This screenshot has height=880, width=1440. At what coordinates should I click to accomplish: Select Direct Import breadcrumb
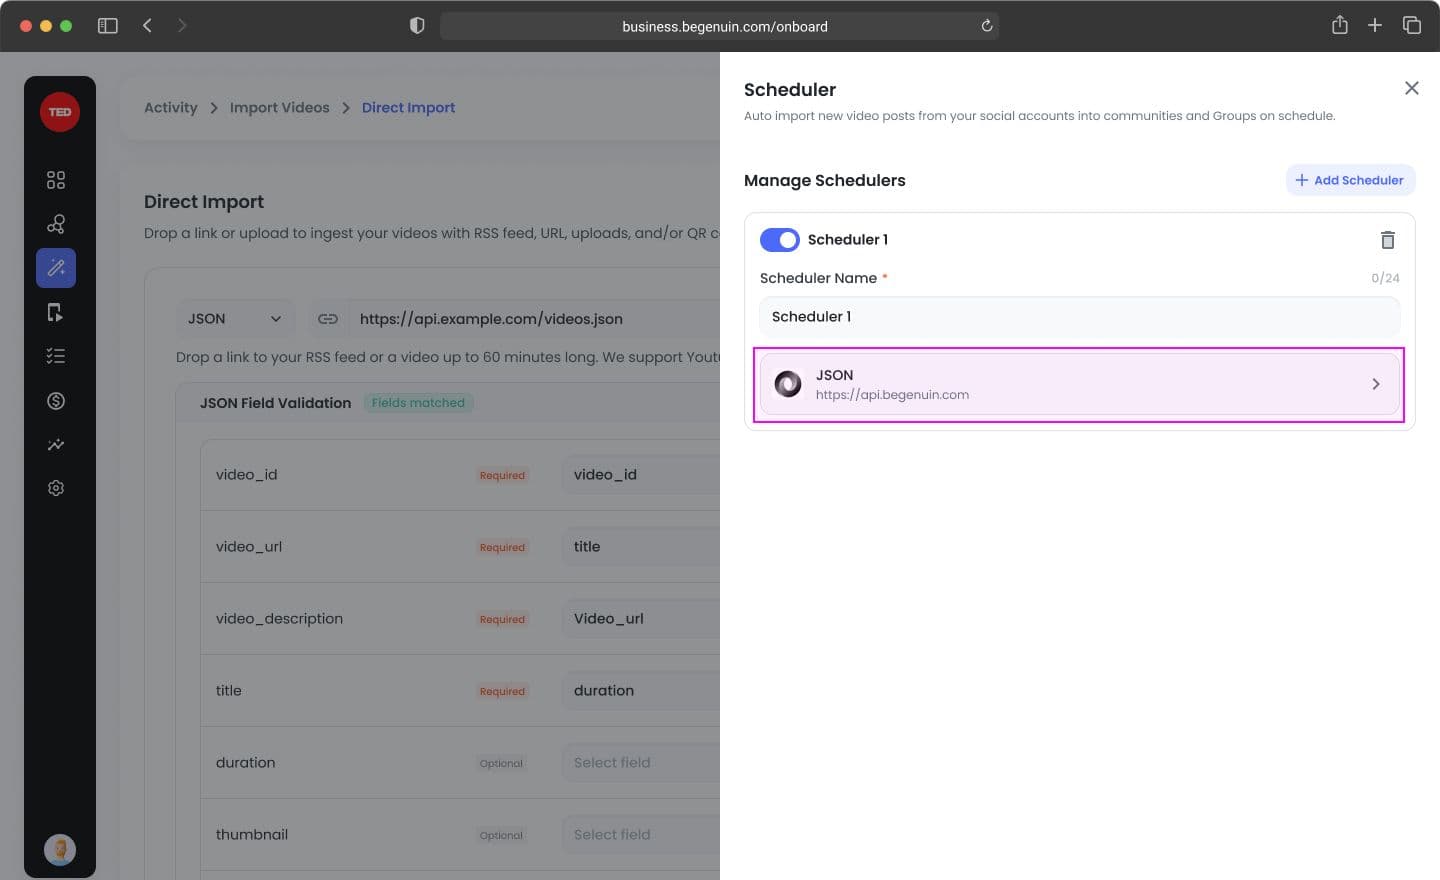(x=408, y=108)
